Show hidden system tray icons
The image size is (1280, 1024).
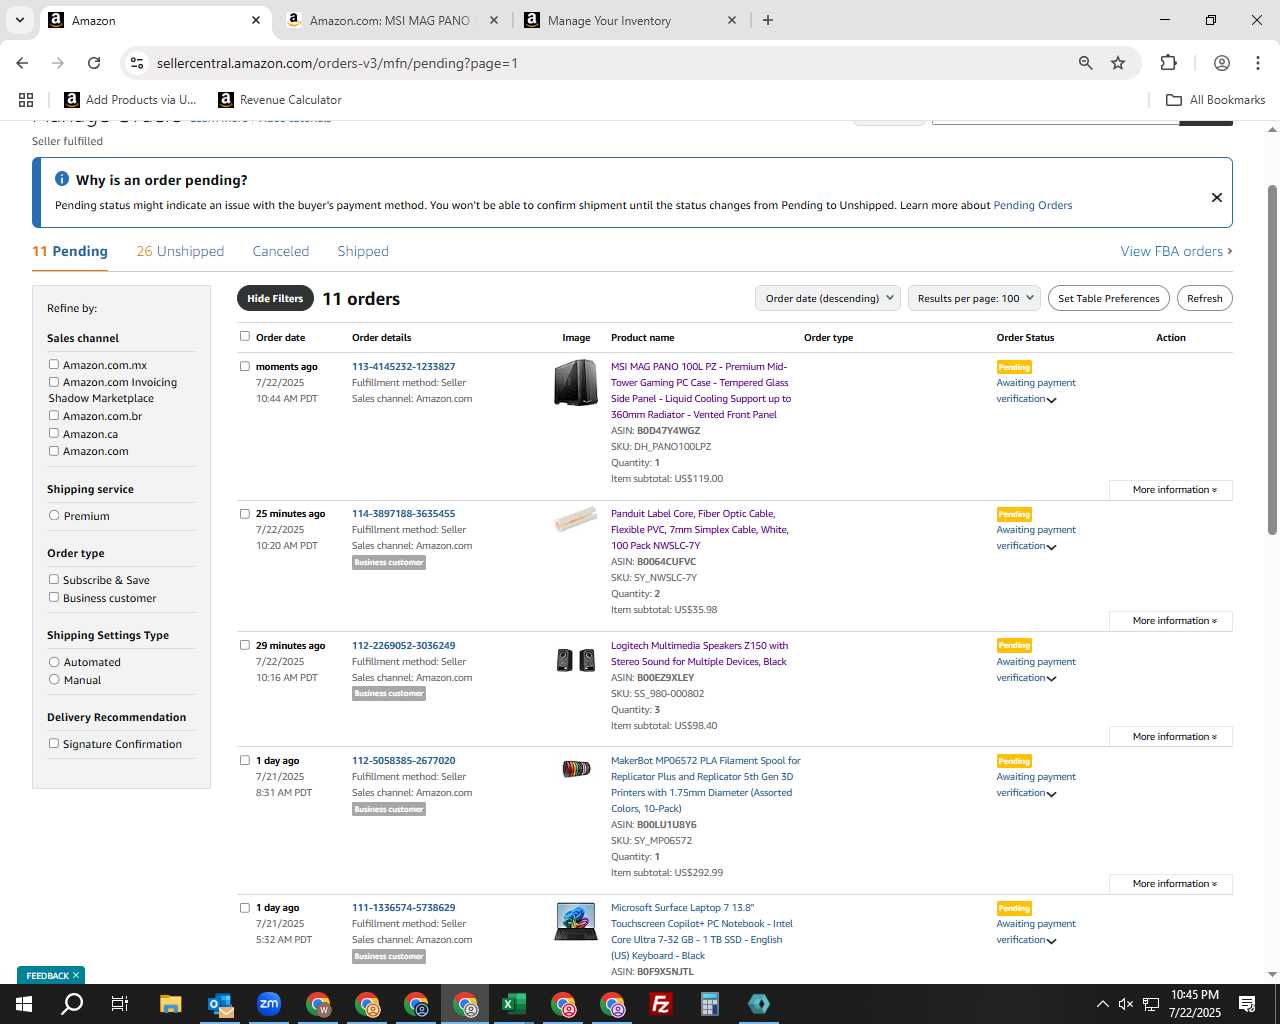click(x=1102, y=1004)
